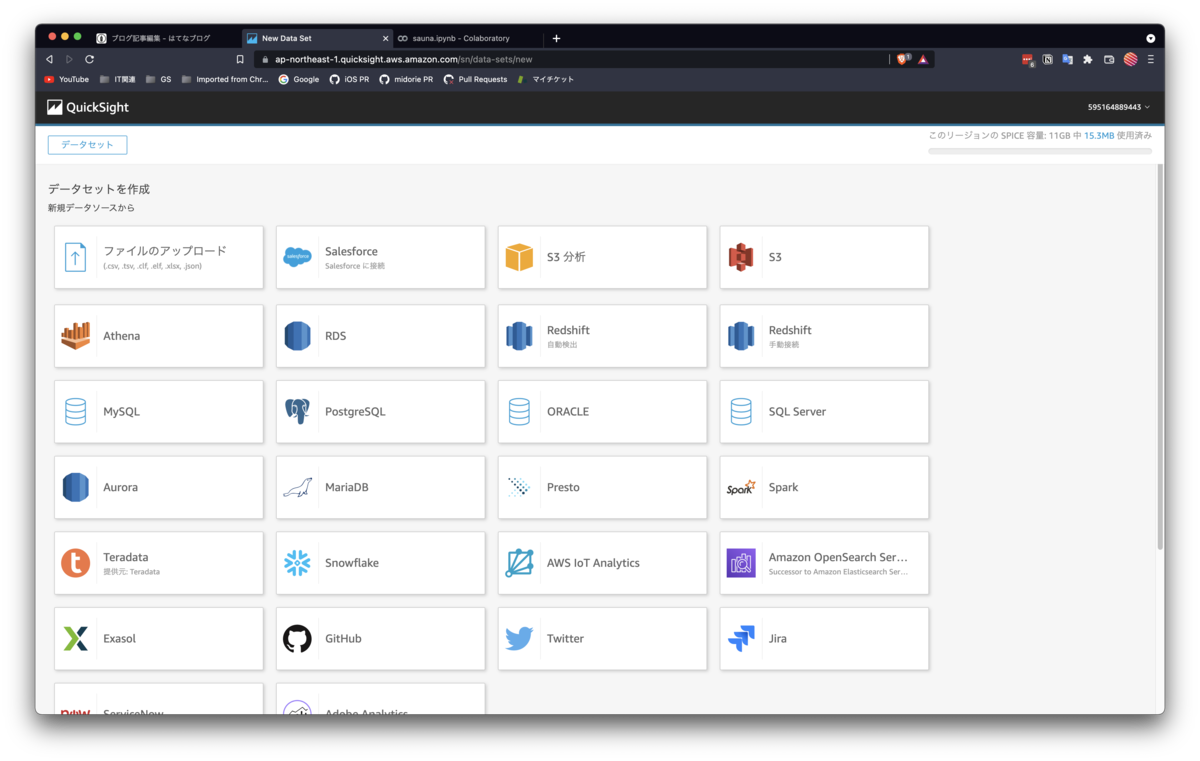1200x761 pixels.
Task: Open the マイチケット bookmark
Action: [546, 79]
